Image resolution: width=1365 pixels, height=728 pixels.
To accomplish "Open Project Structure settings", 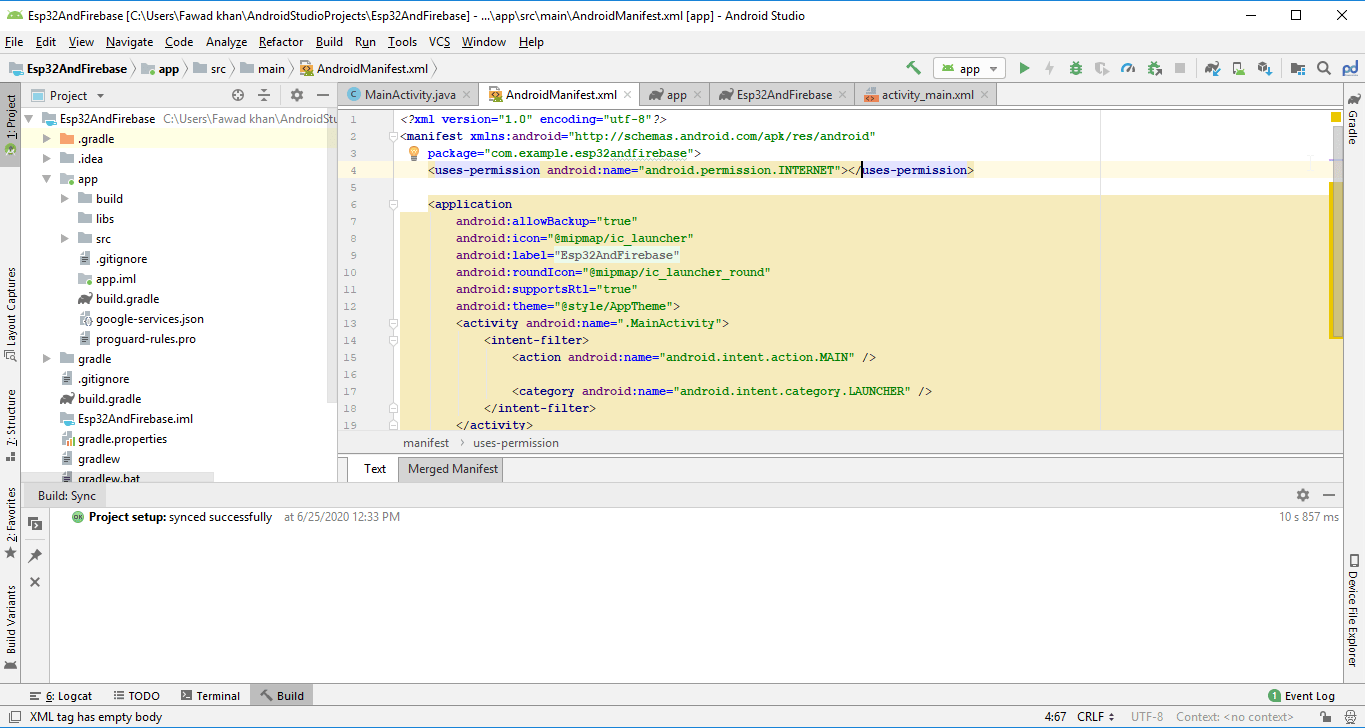I will pyautogui.click(x=1297, y=68).
